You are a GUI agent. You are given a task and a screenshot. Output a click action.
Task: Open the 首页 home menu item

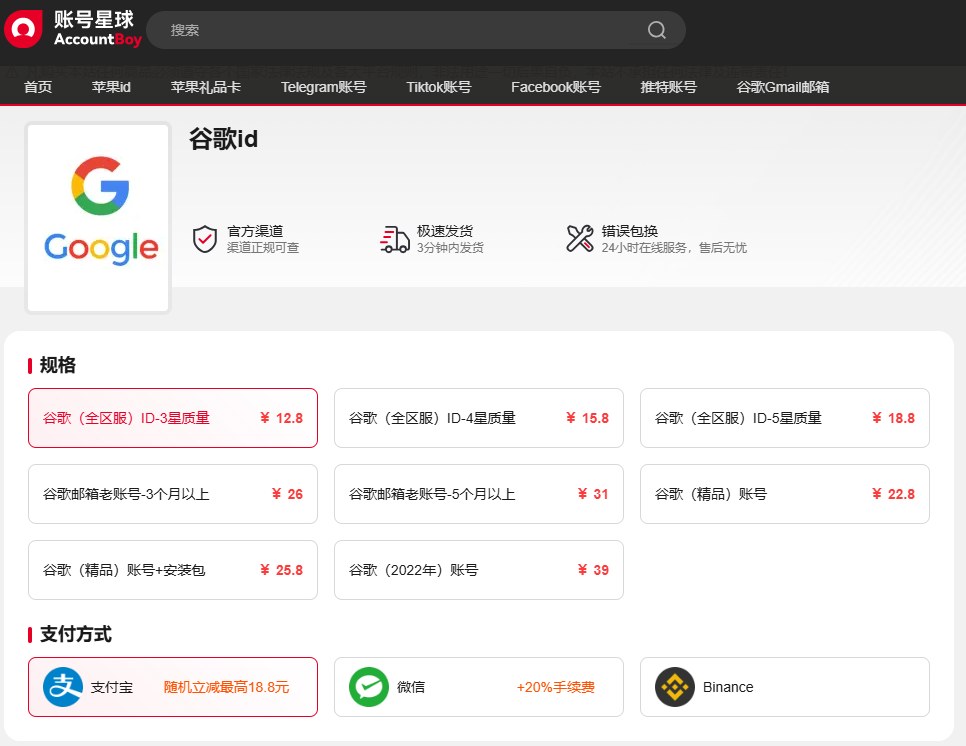pyautogui.click(x=38, y=87)
